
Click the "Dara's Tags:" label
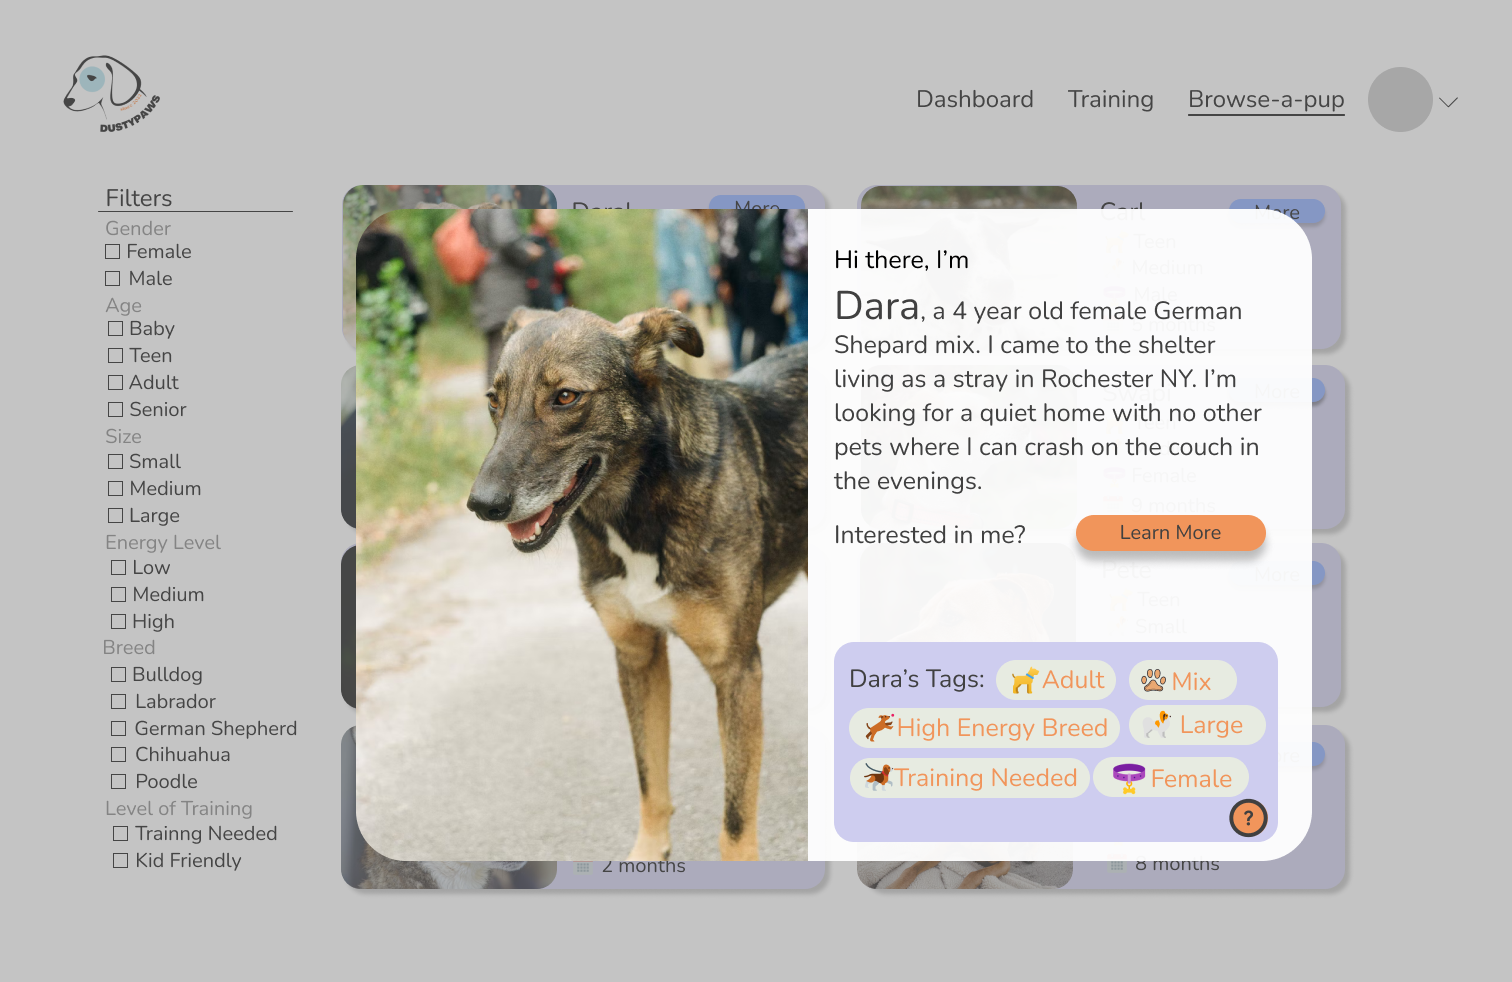[917, 679]
